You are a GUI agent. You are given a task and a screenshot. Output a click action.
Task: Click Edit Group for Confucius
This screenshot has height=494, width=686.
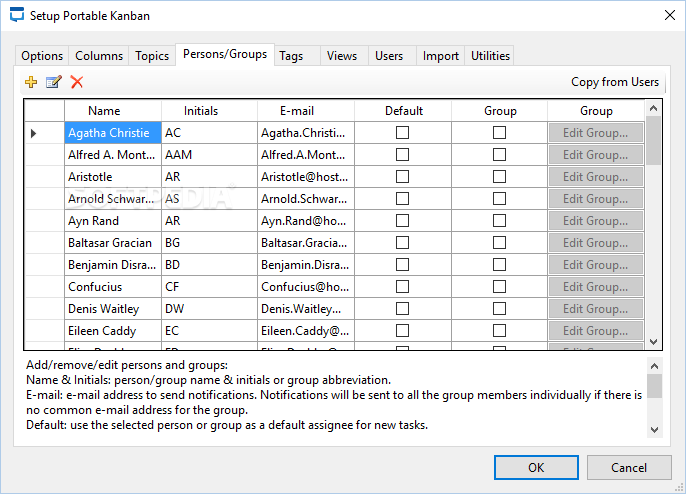tap(595, 287)
